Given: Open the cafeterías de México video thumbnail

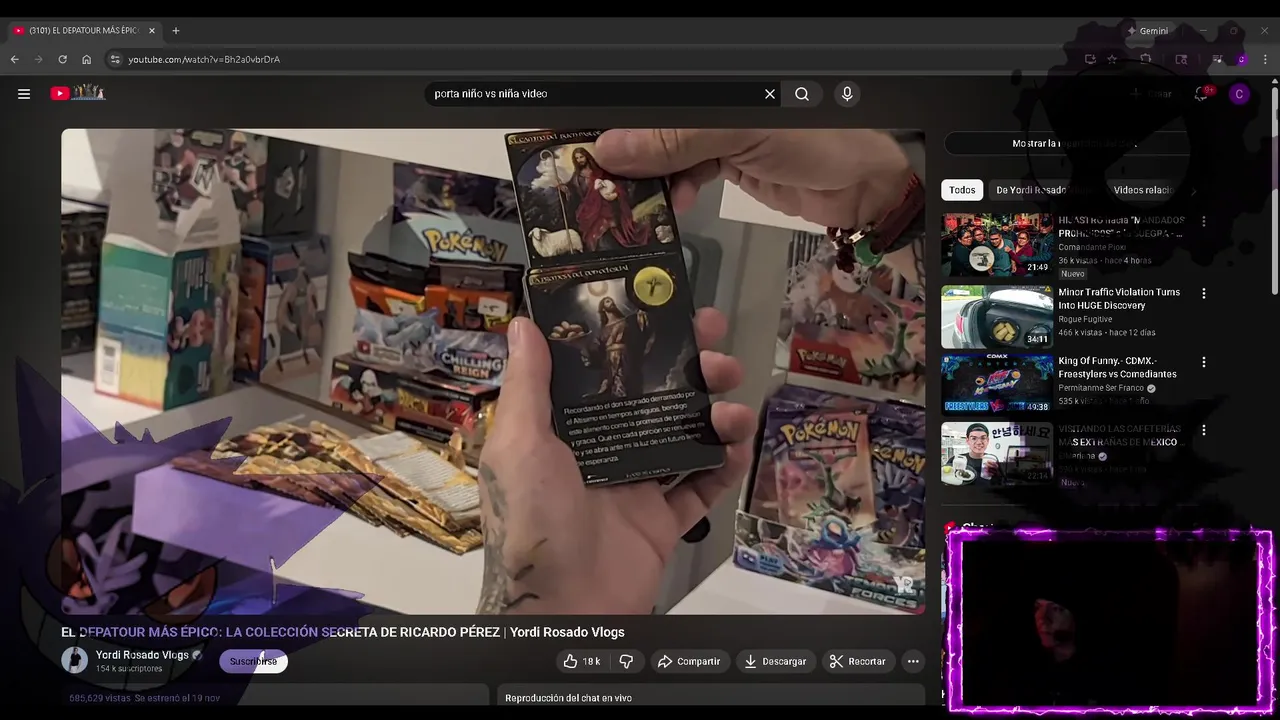Looking at the screenshot, I should [x=997, y=453].
